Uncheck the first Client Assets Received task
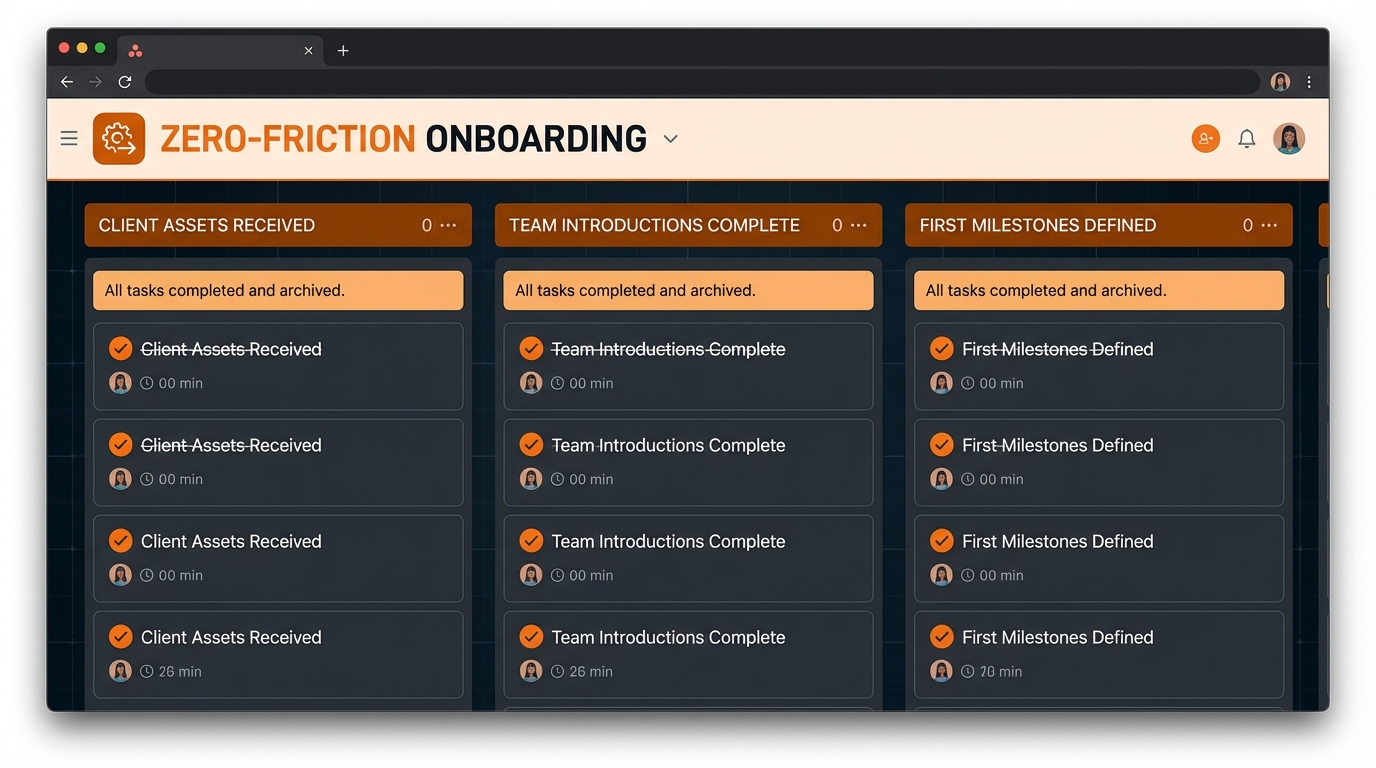 pyautogui.click(x=120, y=348)
